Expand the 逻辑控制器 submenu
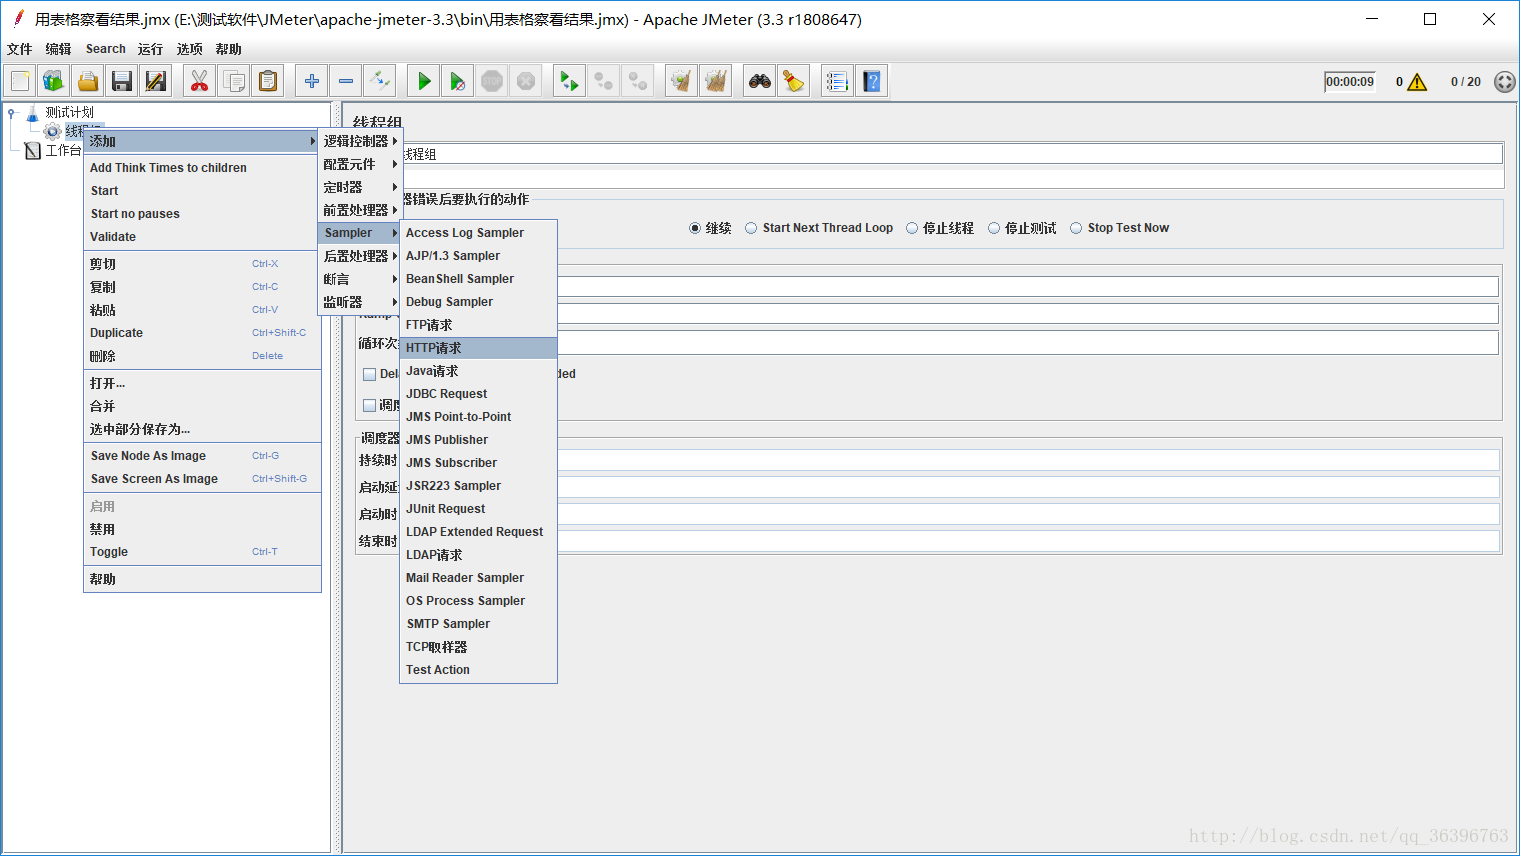1520x856 pixels. (x=360, y=141)
